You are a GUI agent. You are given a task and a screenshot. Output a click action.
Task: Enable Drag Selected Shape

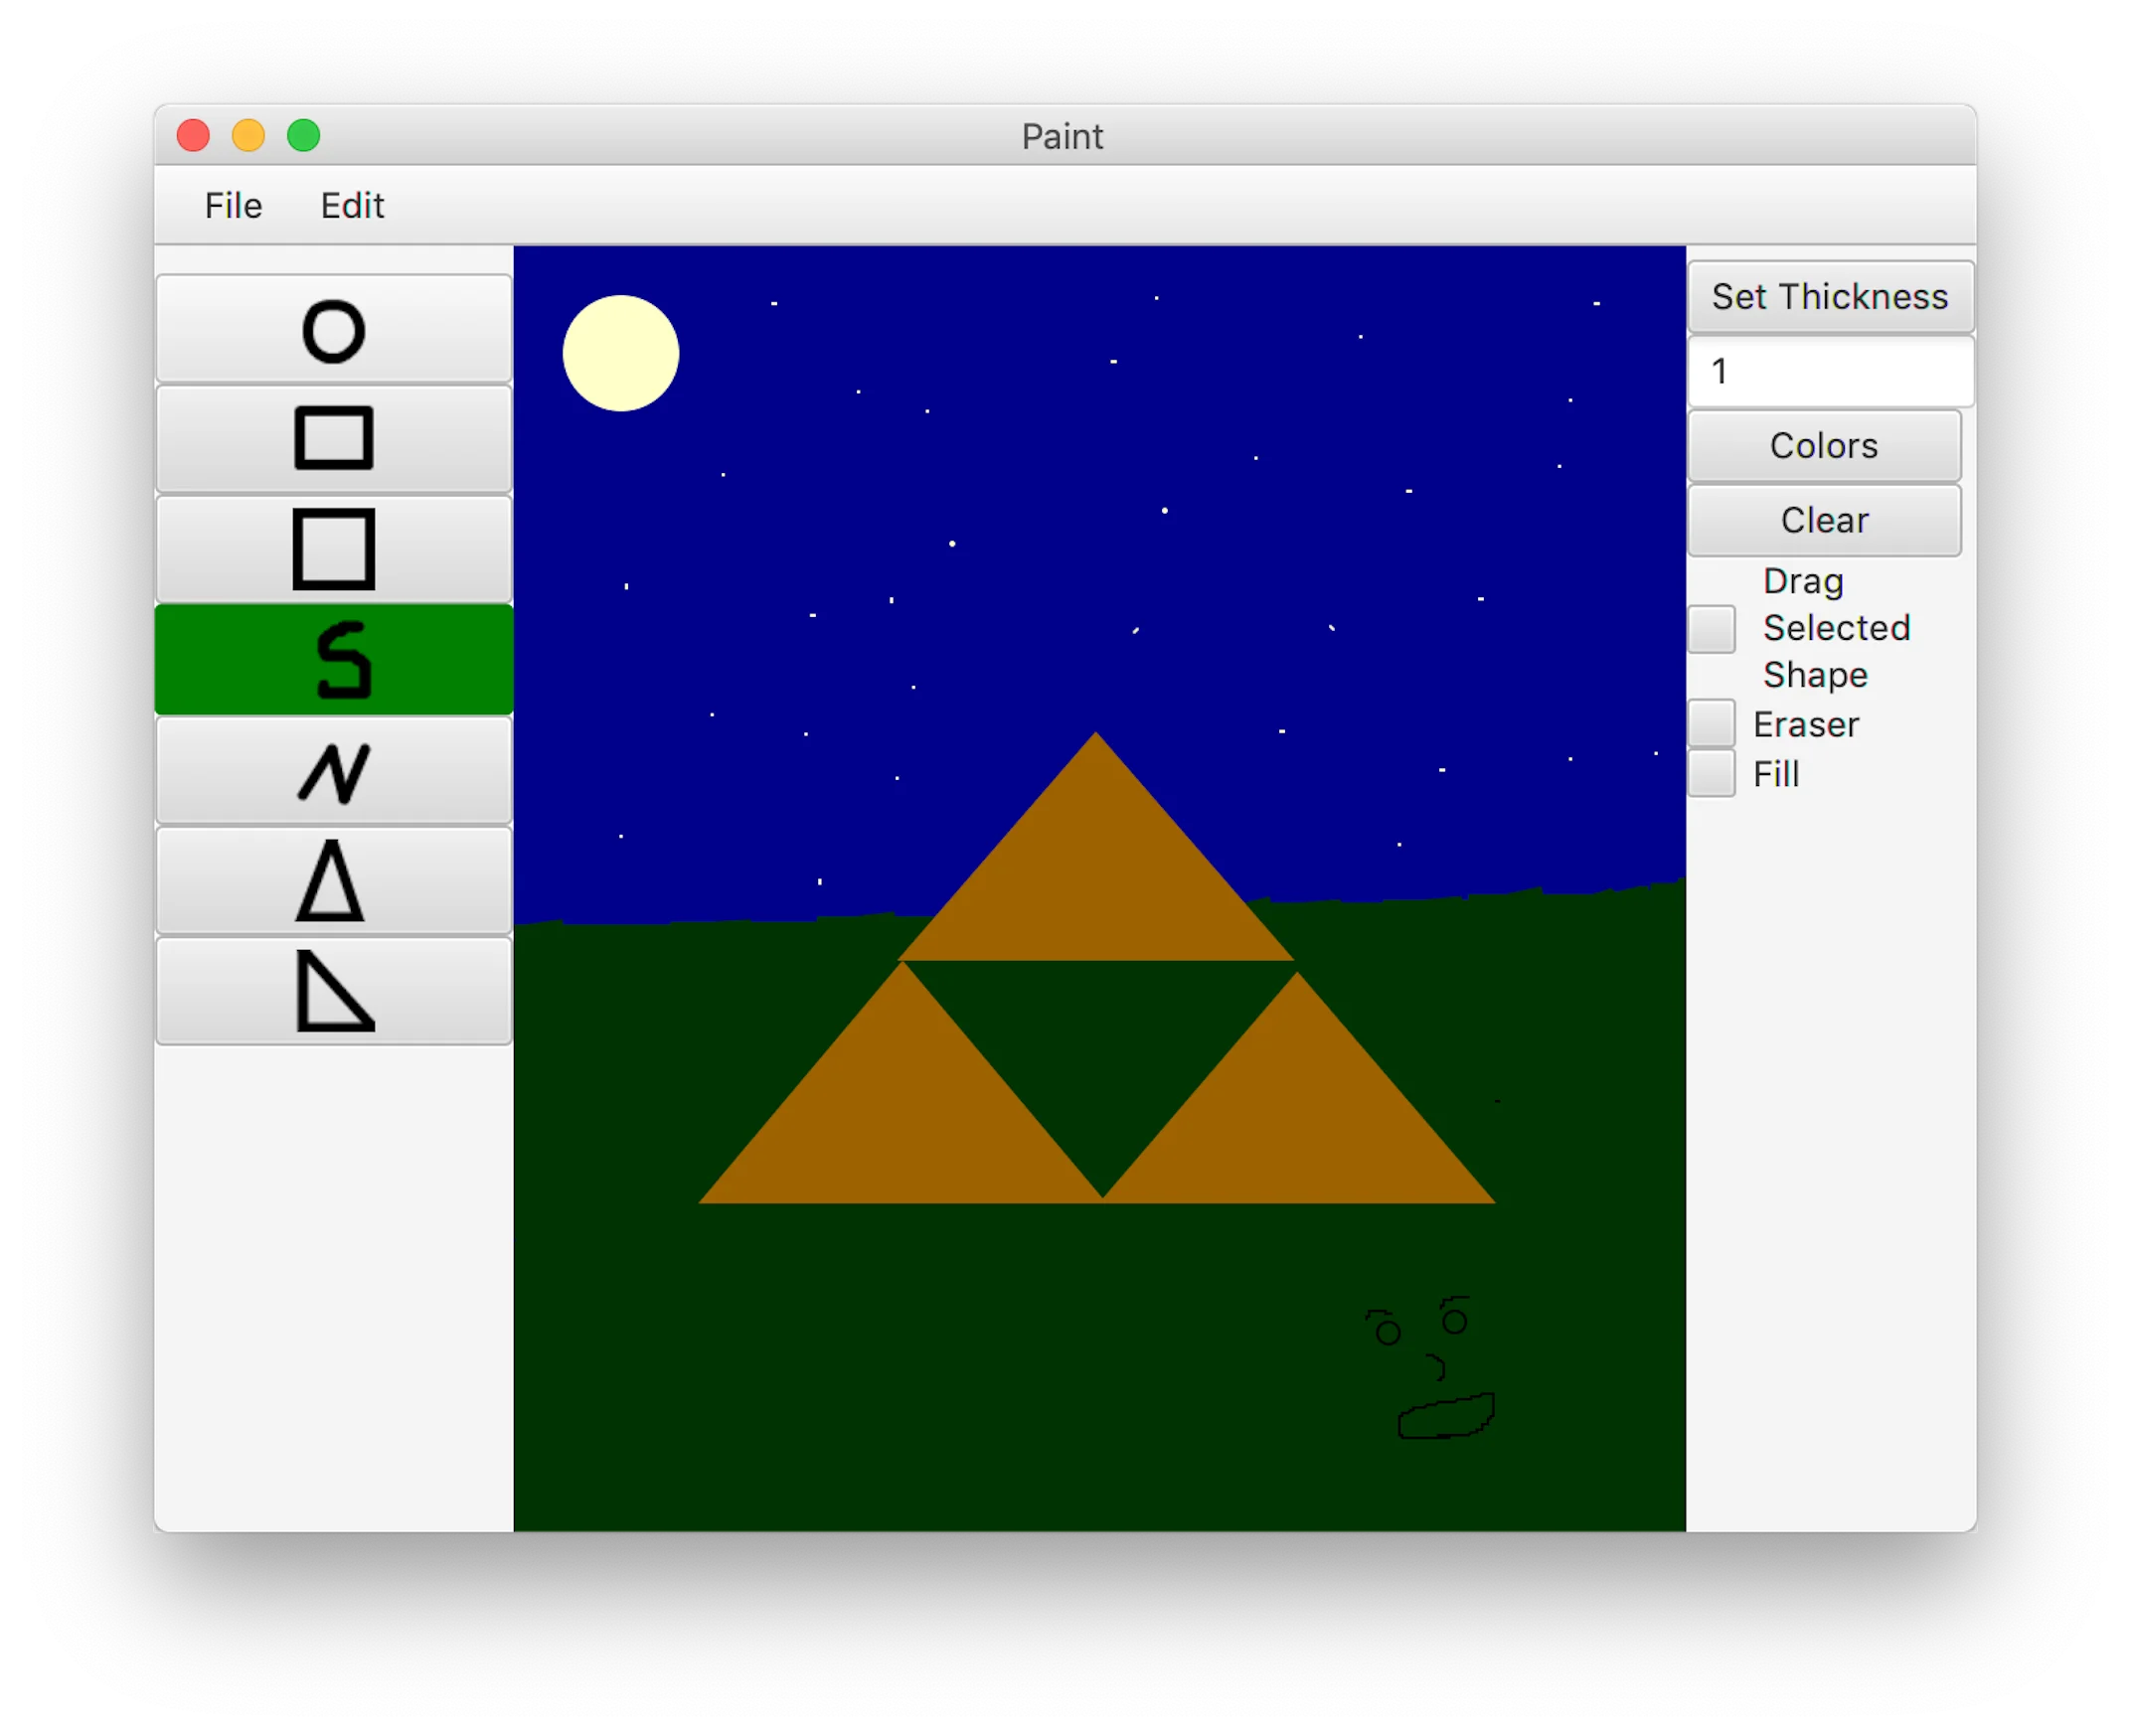(x=1711, y=628)
